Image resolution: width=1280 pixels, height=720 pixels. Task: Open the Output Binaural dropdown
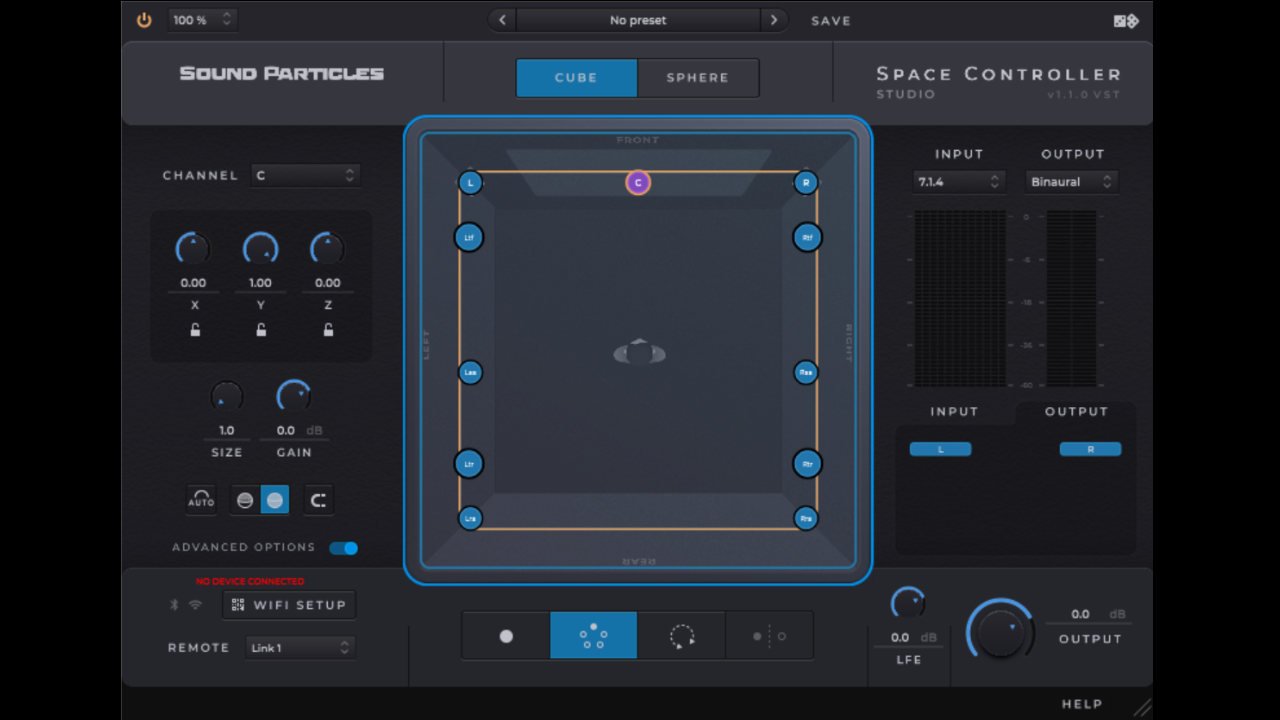click(x=1071, y=181)
